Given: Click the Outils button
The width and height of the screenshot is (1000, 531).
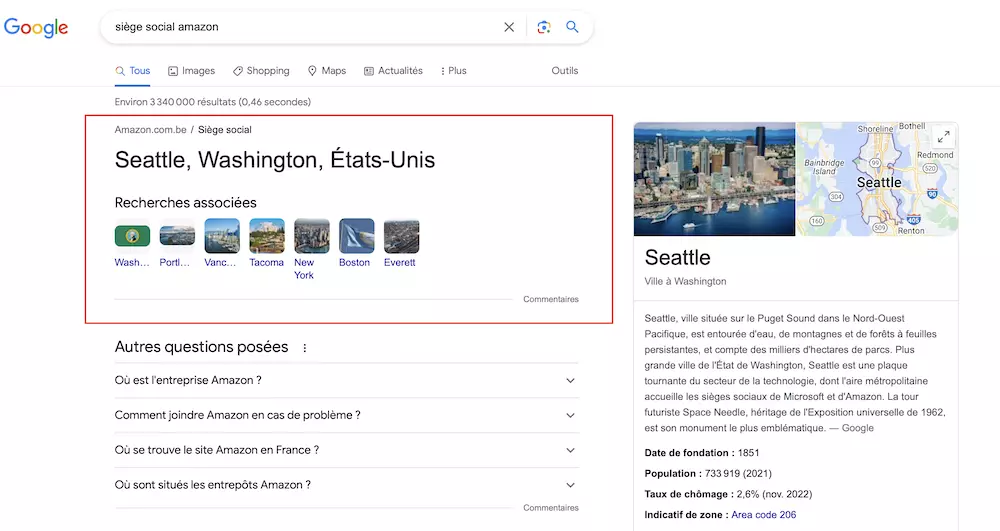Looking at the screenshot, I should point(564,71).
